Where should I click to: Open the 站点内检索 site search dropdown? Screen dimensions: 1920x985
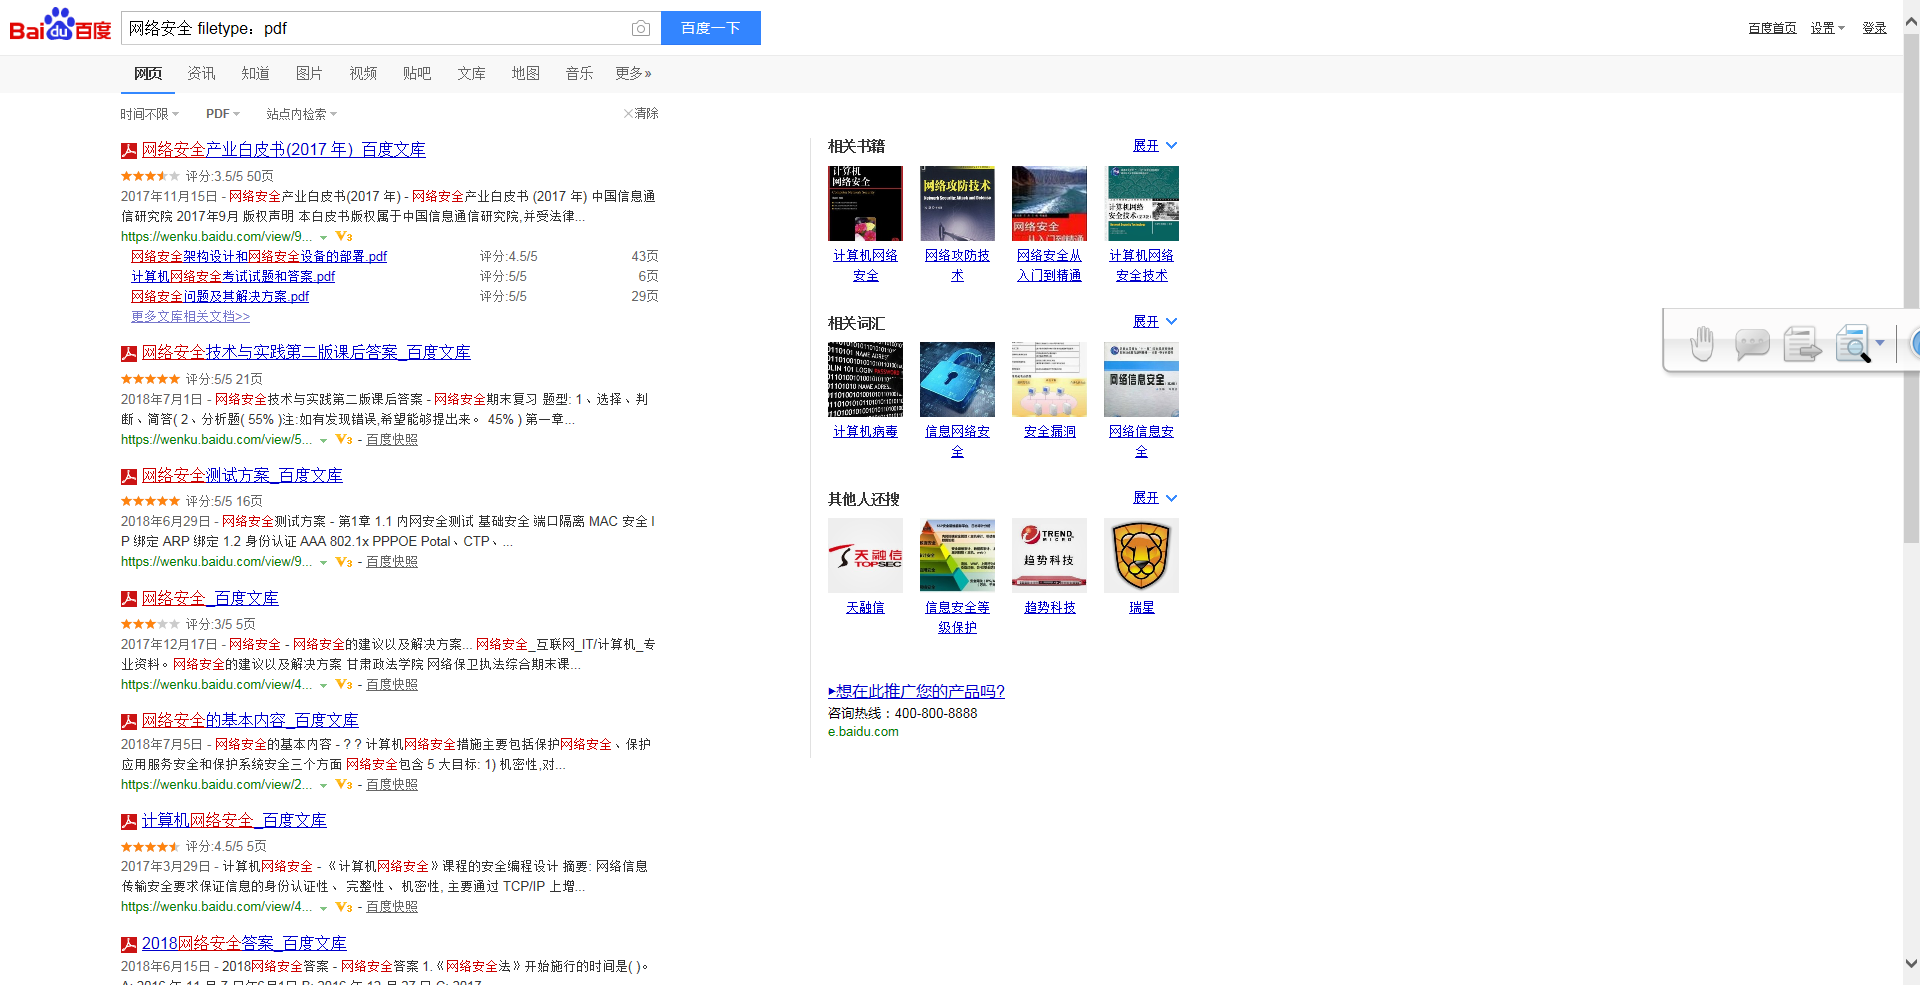point(301,114)
